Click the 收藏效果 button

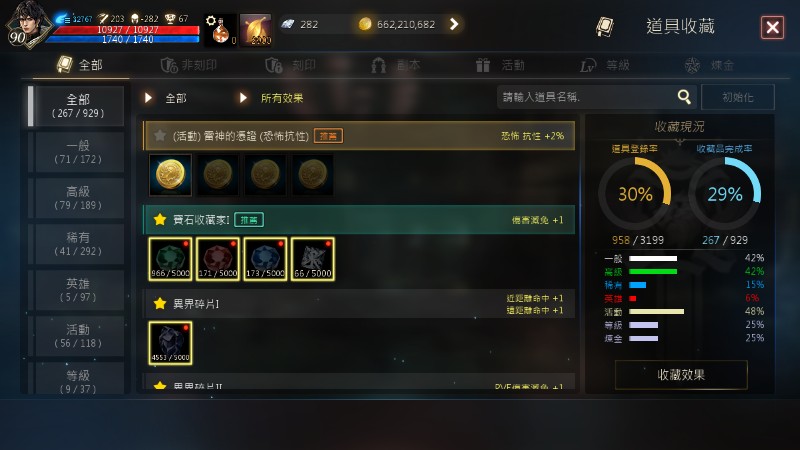click(681, 375)
